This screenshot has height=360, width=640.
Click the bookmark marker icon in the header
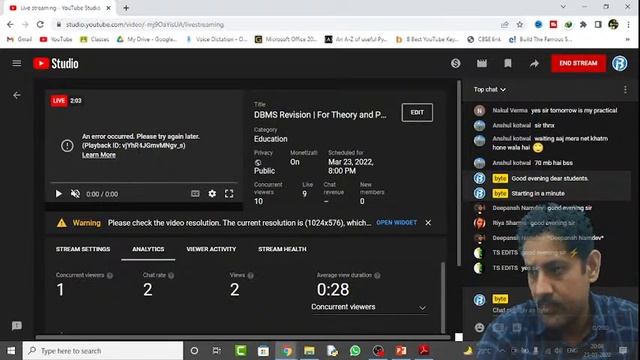click(508, 63)
